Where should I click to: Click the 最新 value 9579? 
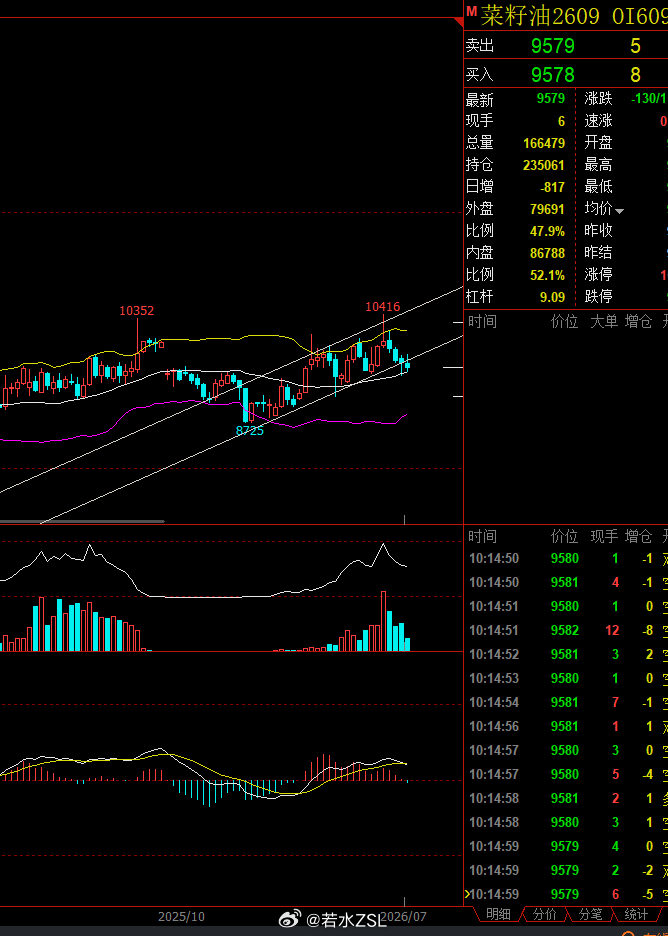tap(550, 99)
